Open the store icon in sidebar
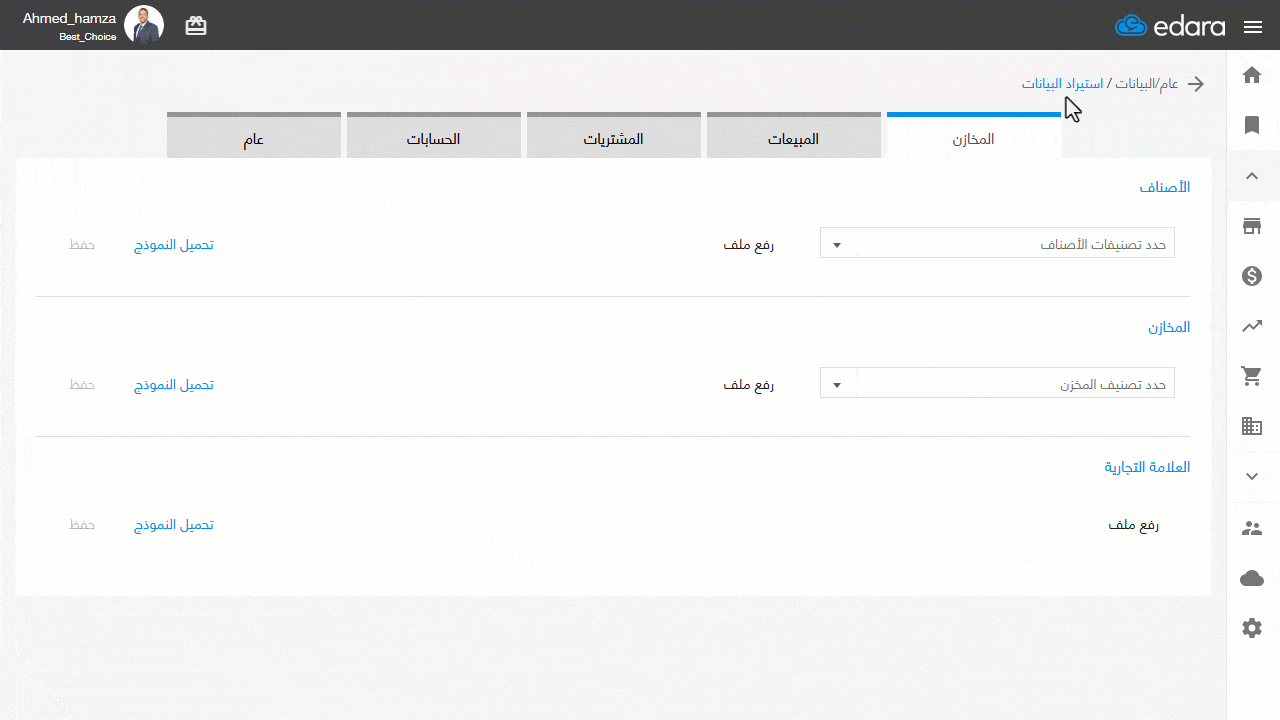This screenshot has width=1280, height=720. pos(1252,226)
